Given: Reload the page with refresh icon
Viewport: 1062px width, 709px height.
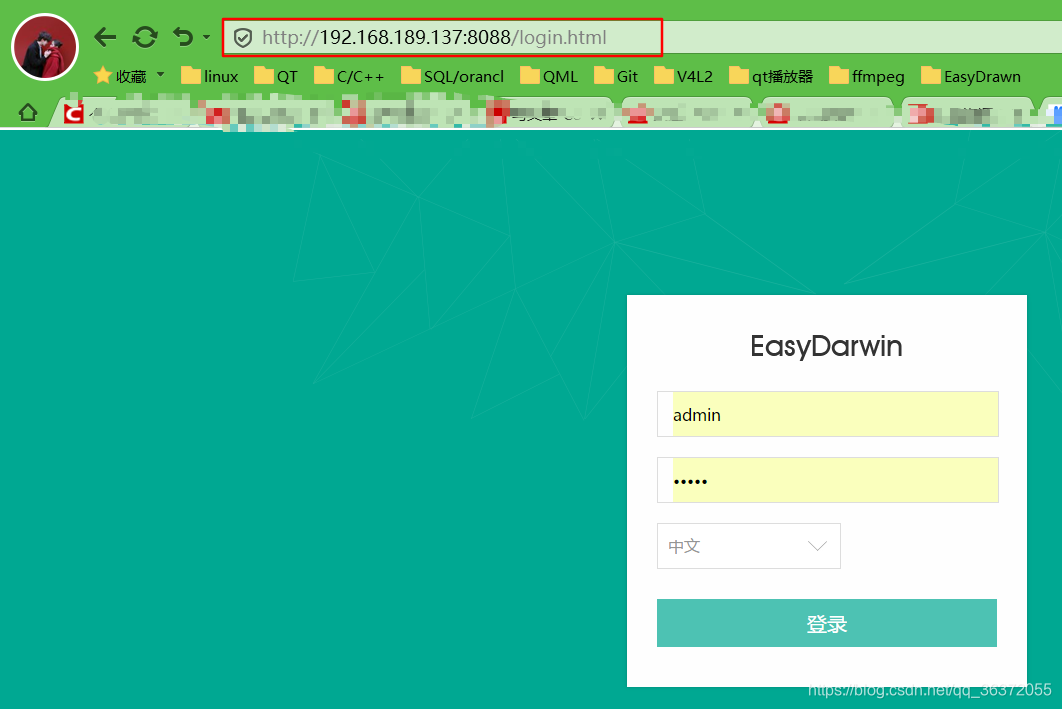Looking at the screenshot, I should coord(144,37).
